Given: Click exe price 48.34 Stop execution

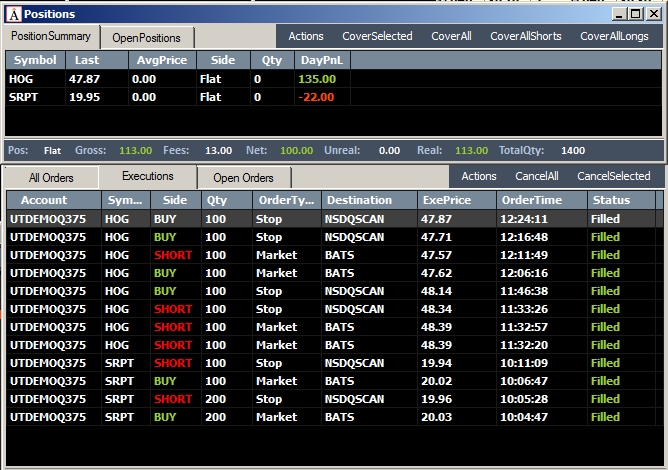Looking at the screenshot, I should coord(436,309).
